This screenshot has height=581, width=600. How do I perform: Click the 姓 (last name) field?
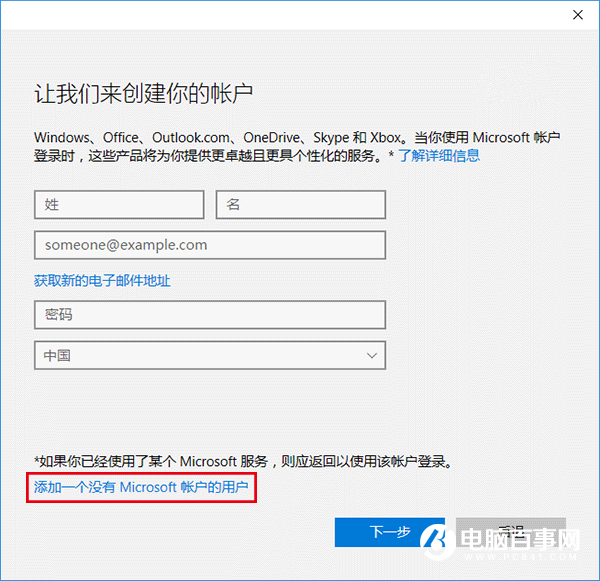pyautogui.click(x=119, y=205)
